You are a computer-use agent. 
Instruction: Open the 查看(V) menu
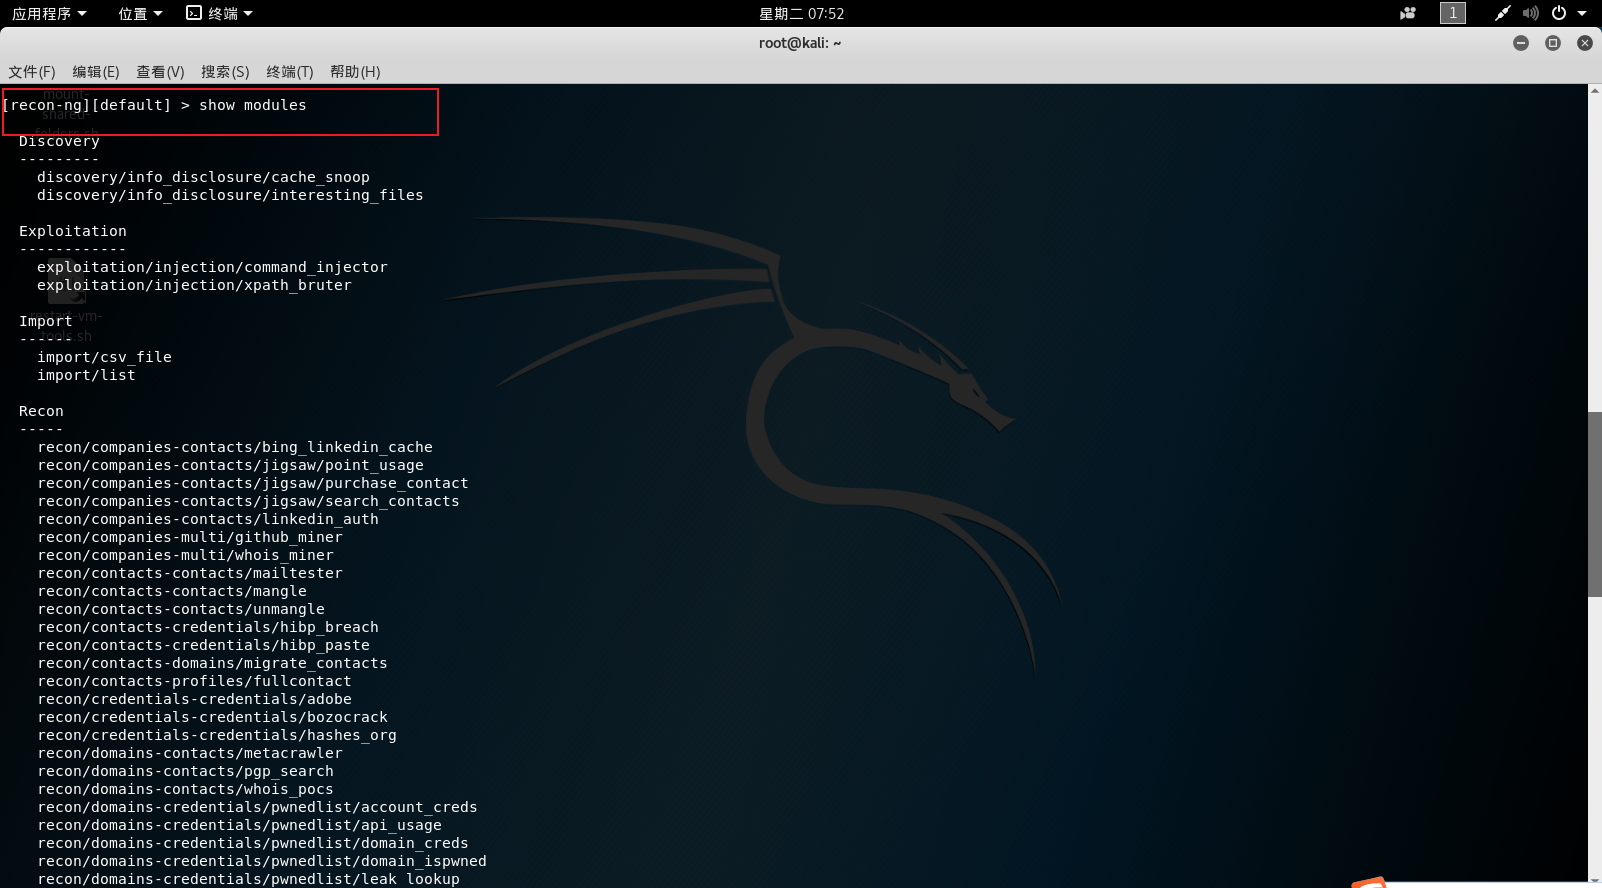point(160,71)
